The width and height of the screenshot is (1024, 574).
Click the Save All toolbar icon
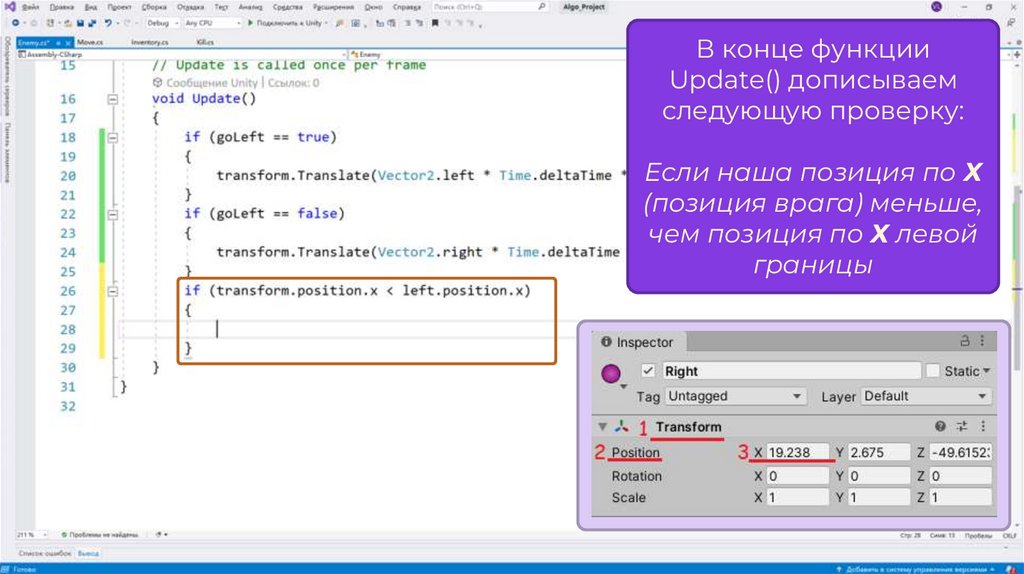[89, 22]
